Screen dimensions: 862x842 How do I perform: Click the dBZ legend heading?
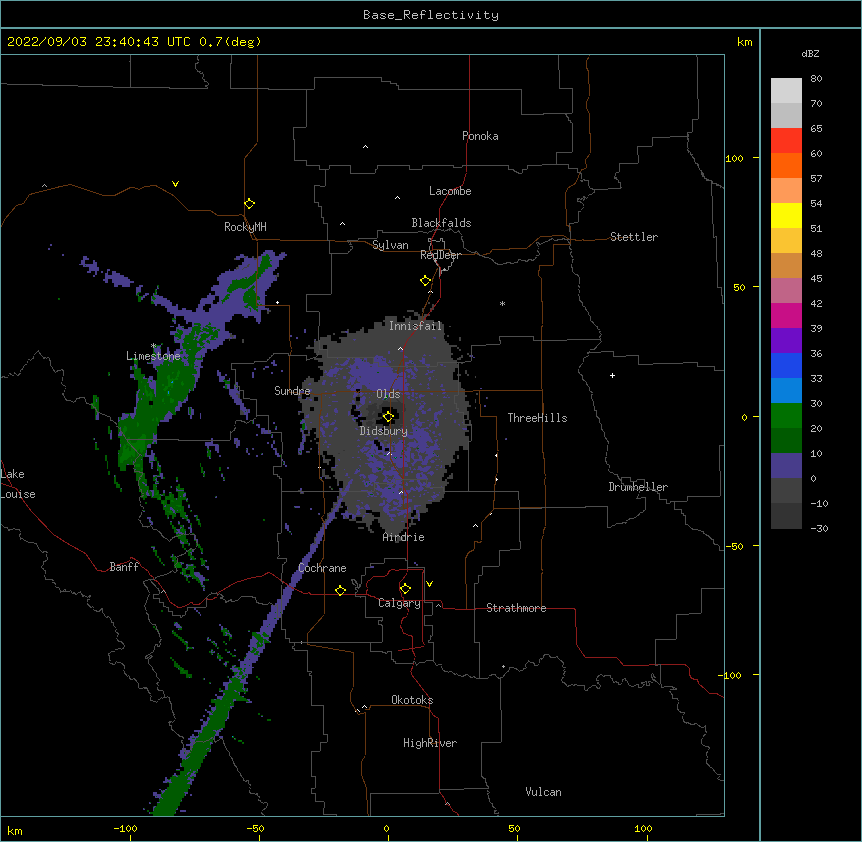tap(810, 53)
